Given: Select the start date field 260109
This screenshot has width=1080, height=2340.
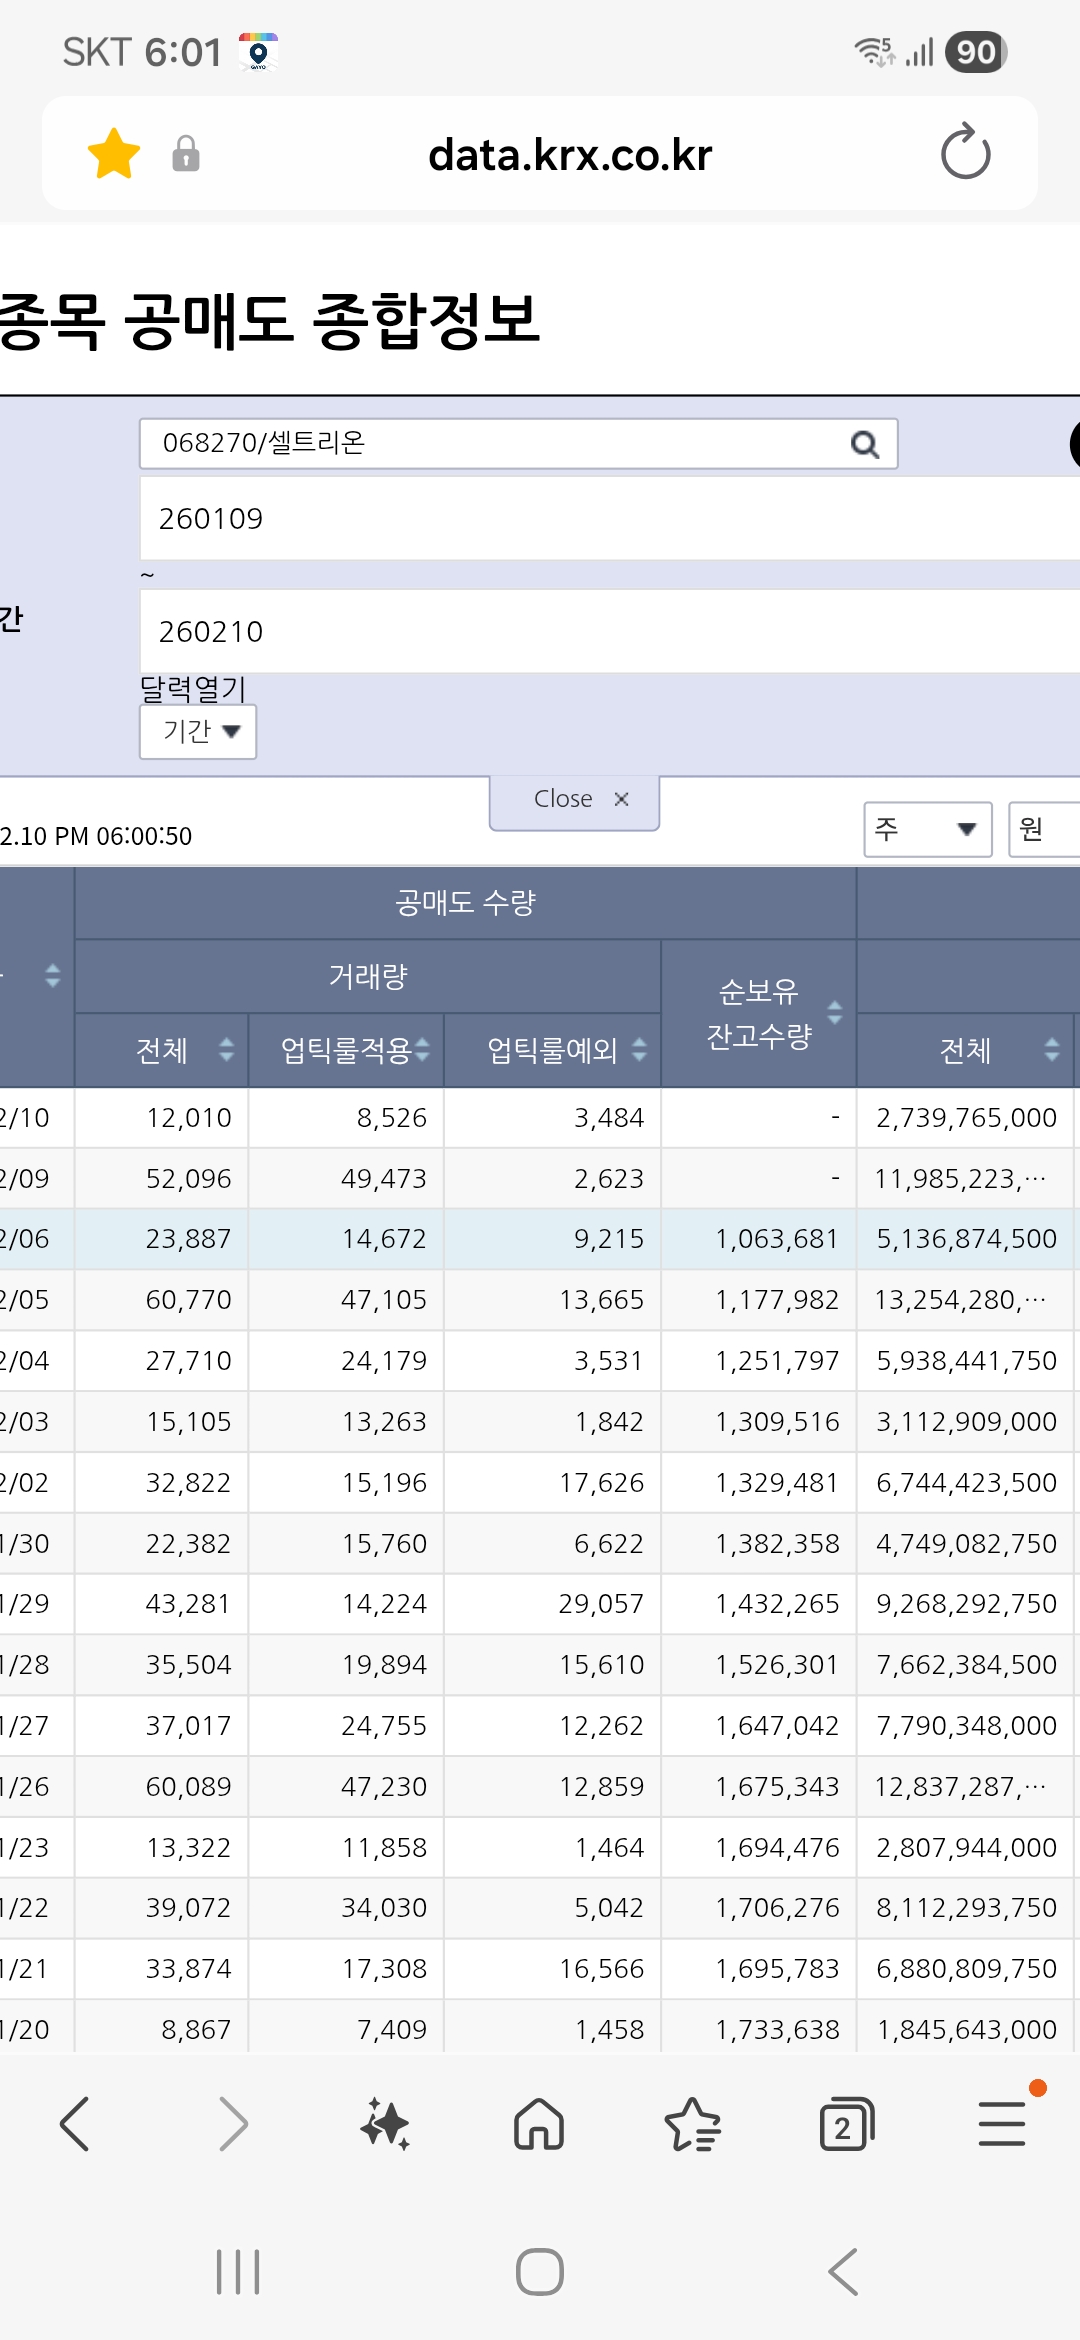Looking at the screenshot, I should click(610, 518).
